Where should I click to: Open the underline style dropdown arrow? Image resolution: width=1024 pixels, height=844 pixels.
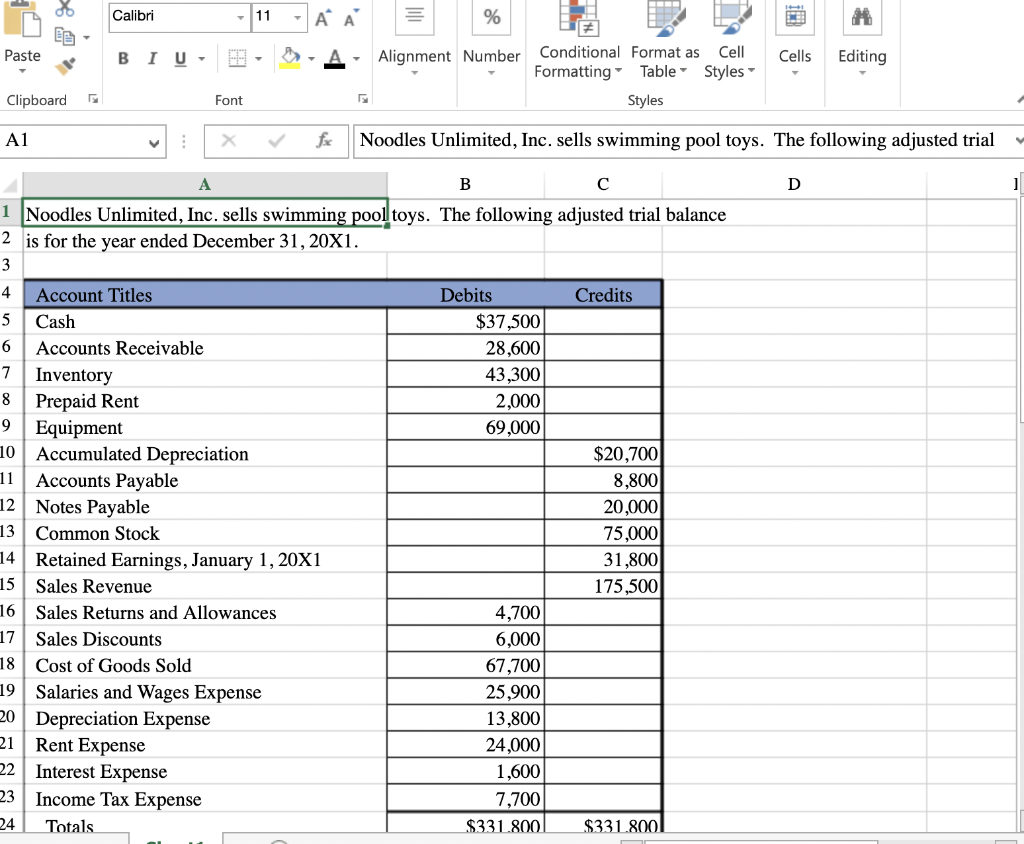click(x=201, y=59)
